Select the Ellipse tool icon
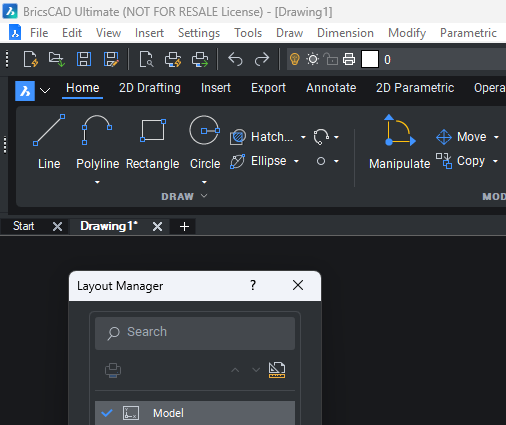Viewport: 506px width, 425px height. pos(238,161)
